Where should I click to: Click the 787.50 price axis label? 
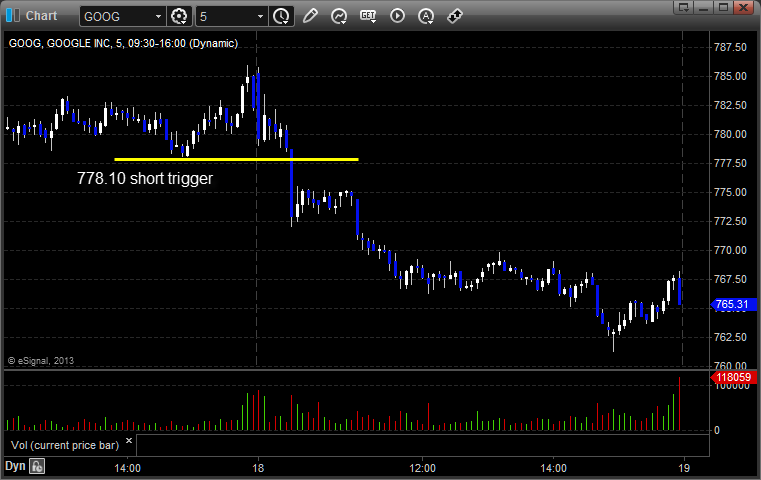click(x=730, y=47)
